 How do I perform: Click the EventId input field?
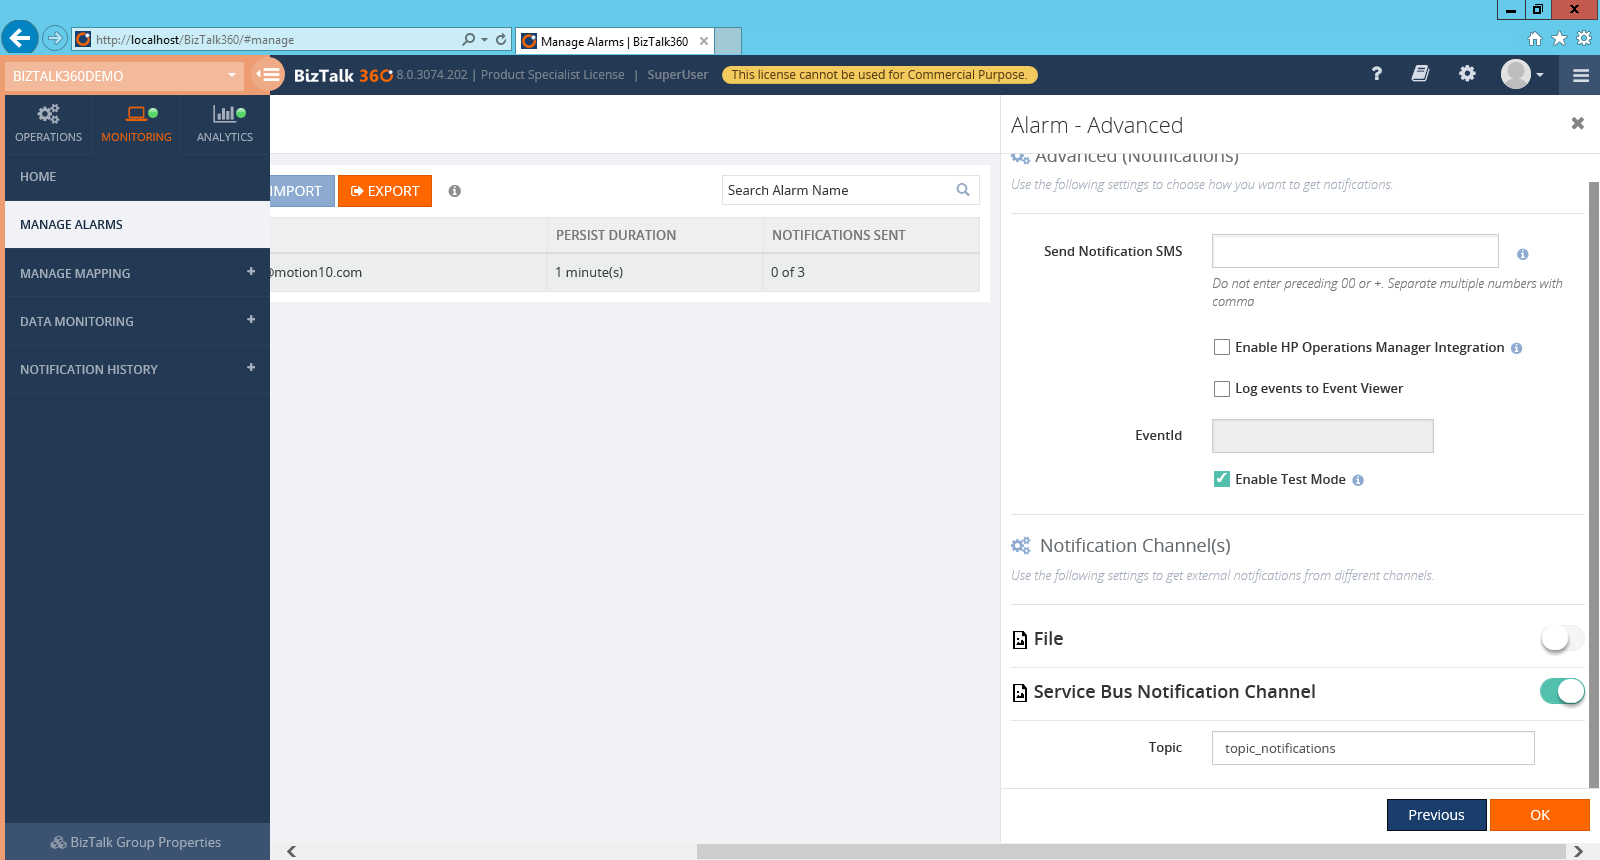coord(1322,436)
